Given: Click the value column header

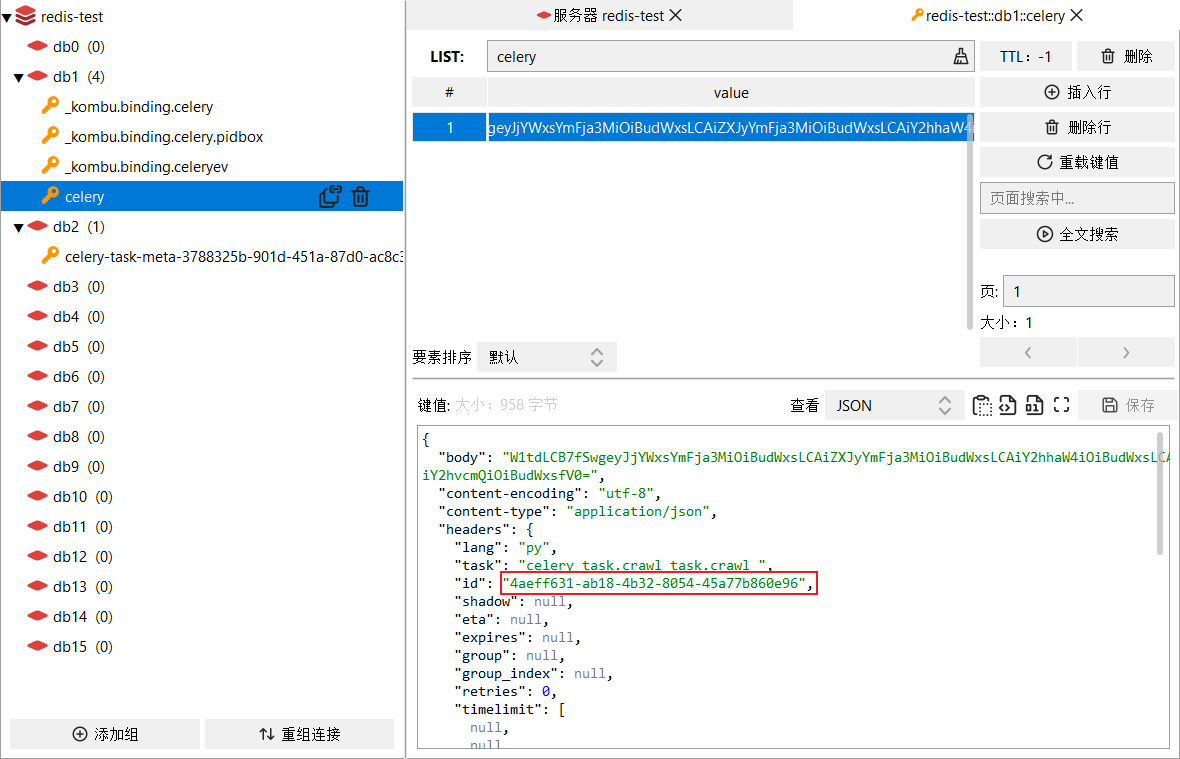Looking at the screenshot, I should (x=731, y=93).
